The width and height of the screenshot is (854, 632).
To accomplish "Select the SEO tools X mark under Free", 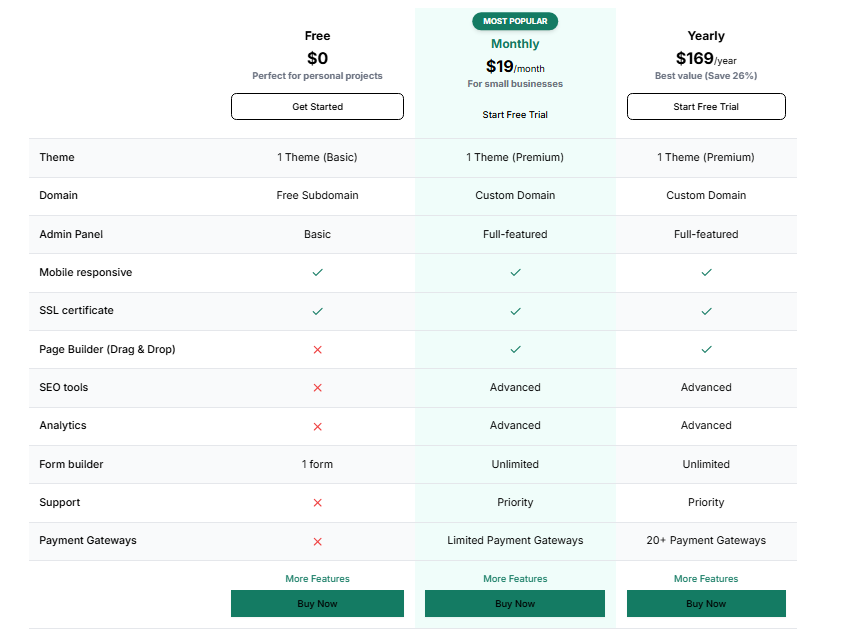I will tap(317, 387).
